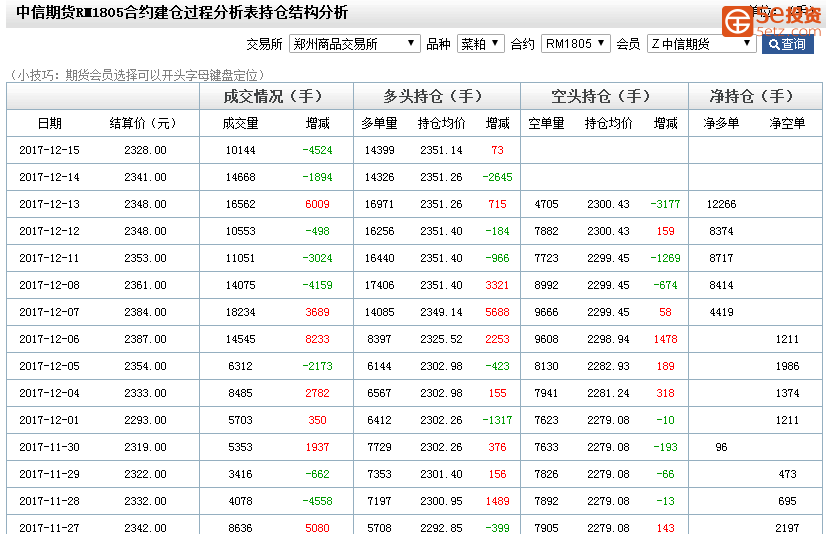The height and width of the screenshot is (534, 829).
Task: Click short average price 2298.94
Action: pos(609,339)
